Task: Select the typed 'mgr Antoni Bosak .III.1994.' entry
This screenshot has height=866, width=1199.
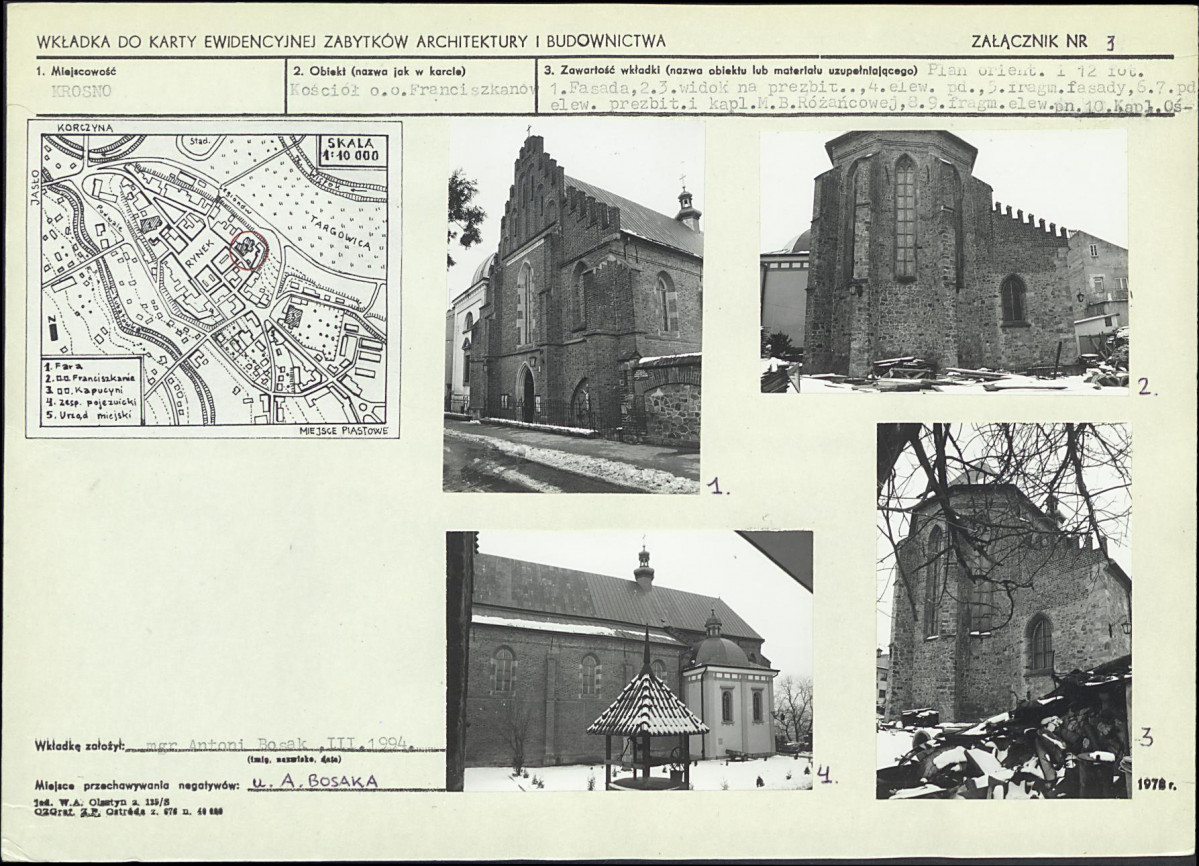Action: click(279, 744)
